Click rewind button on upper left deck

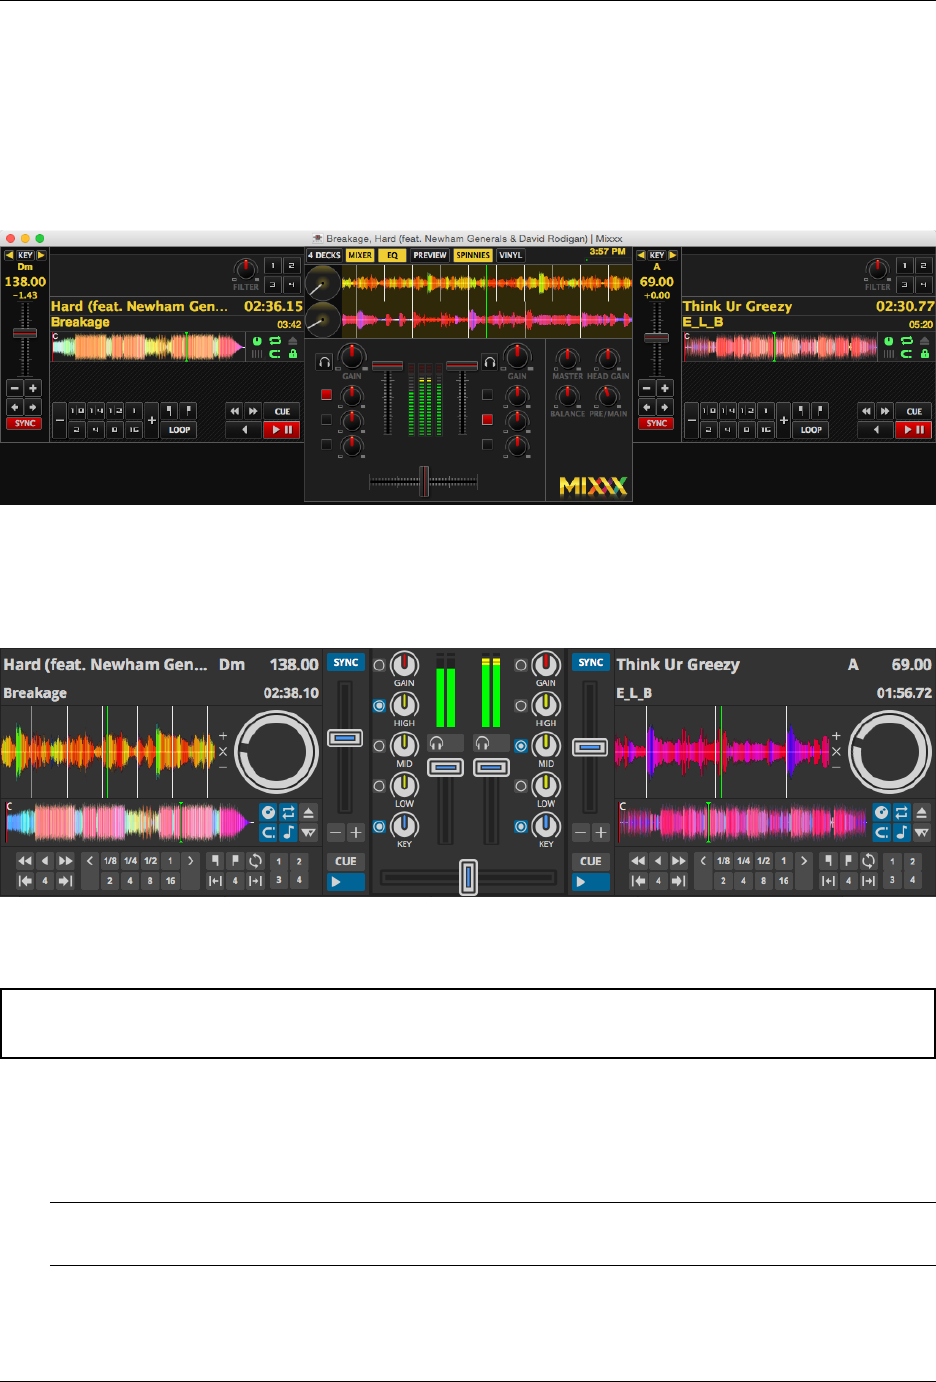pos(234,411)
